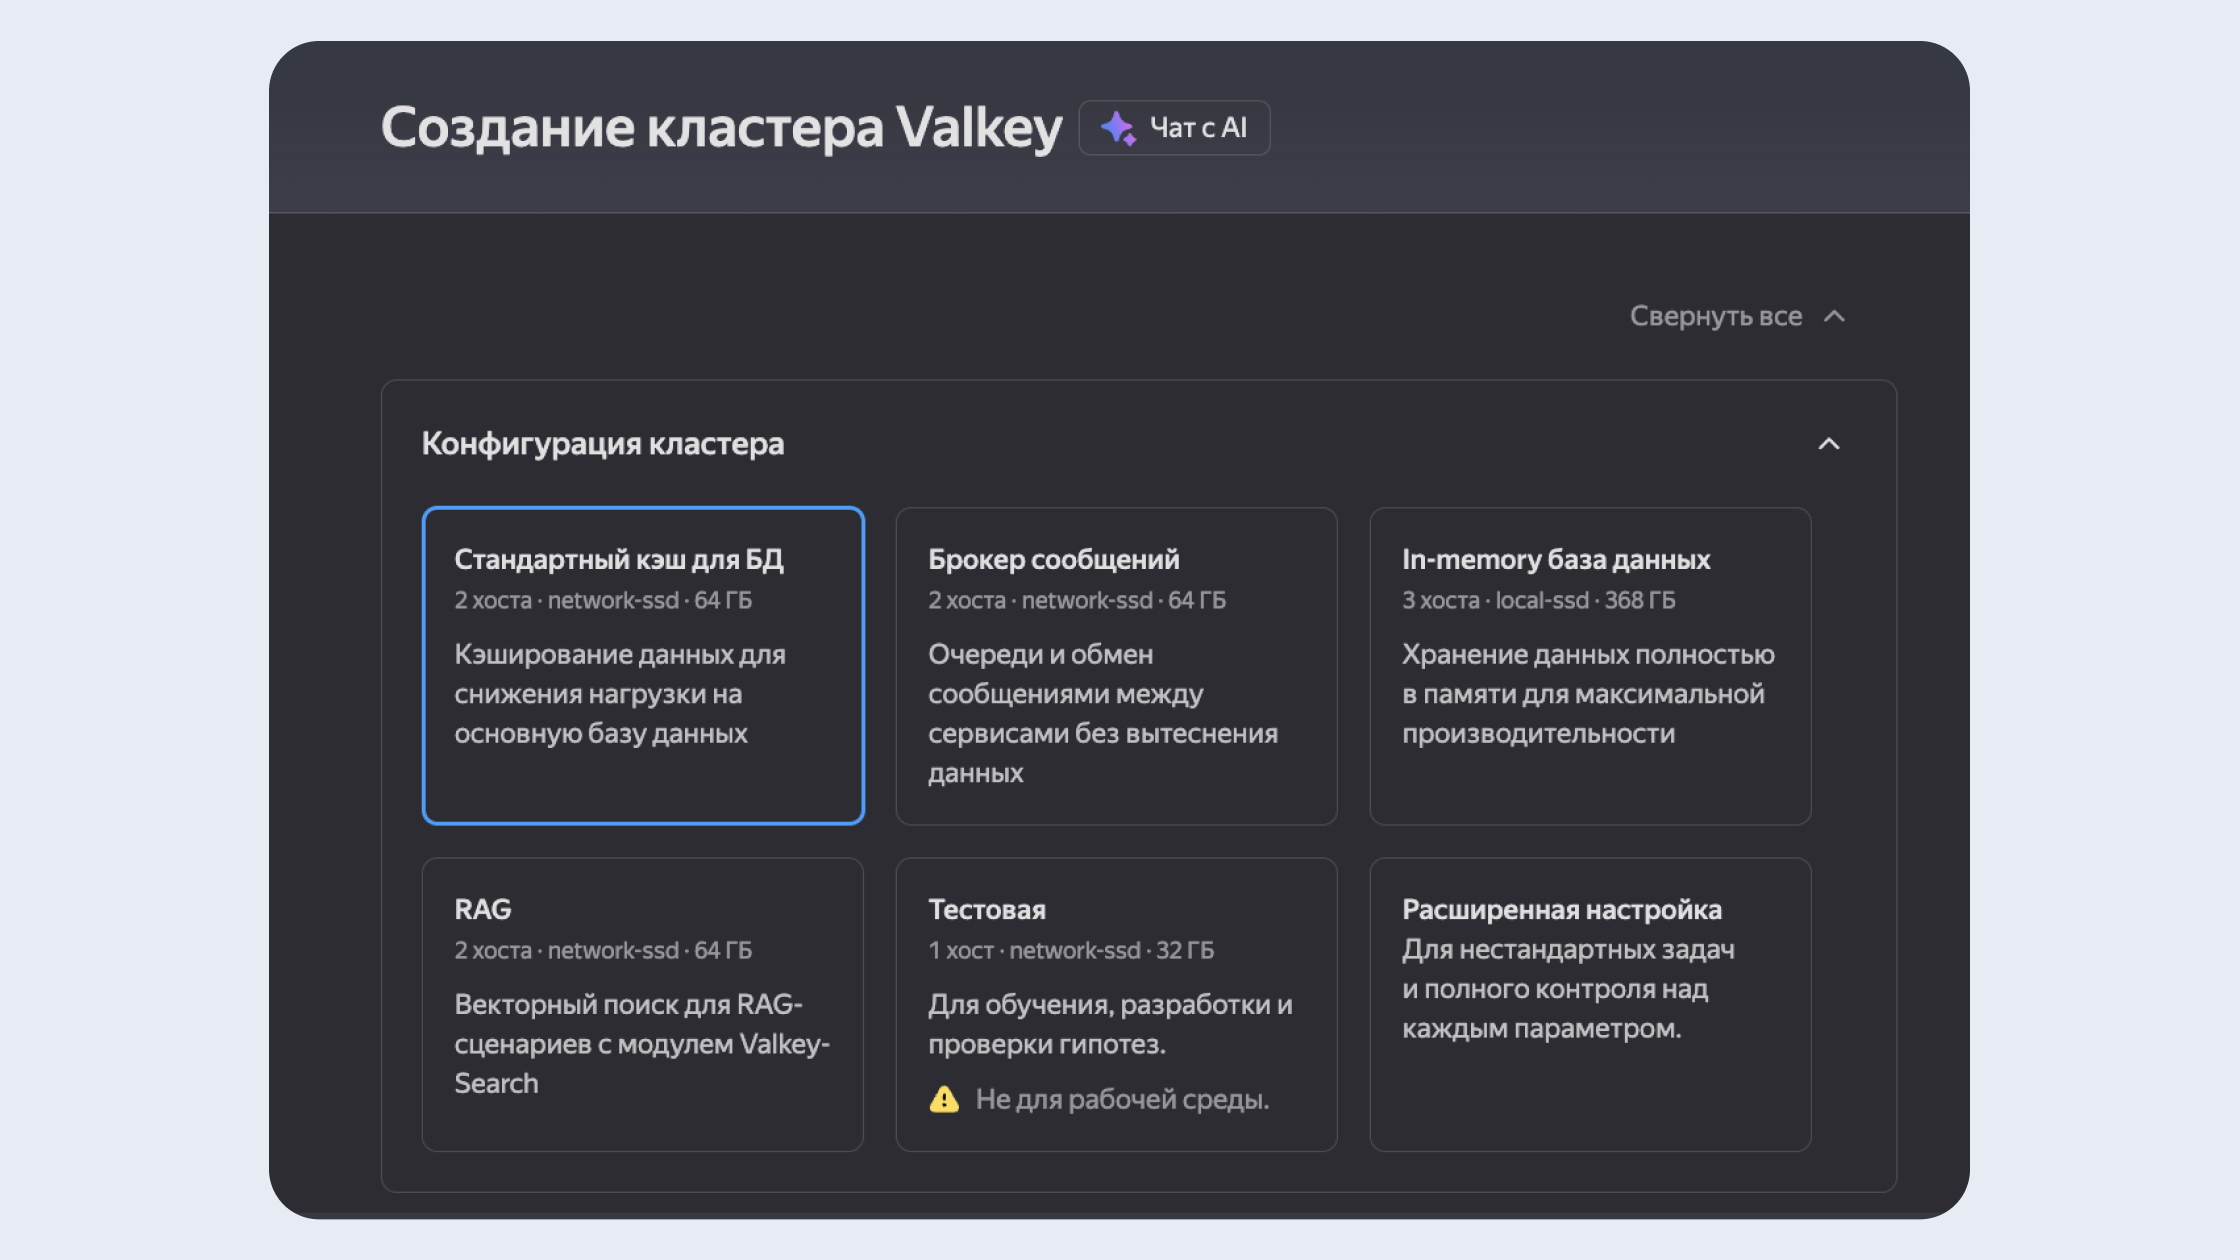The width and height of the screenshot is (2240, 1260).
Task: Select the RAG configuration card
Action: [x=643, y=1004]
